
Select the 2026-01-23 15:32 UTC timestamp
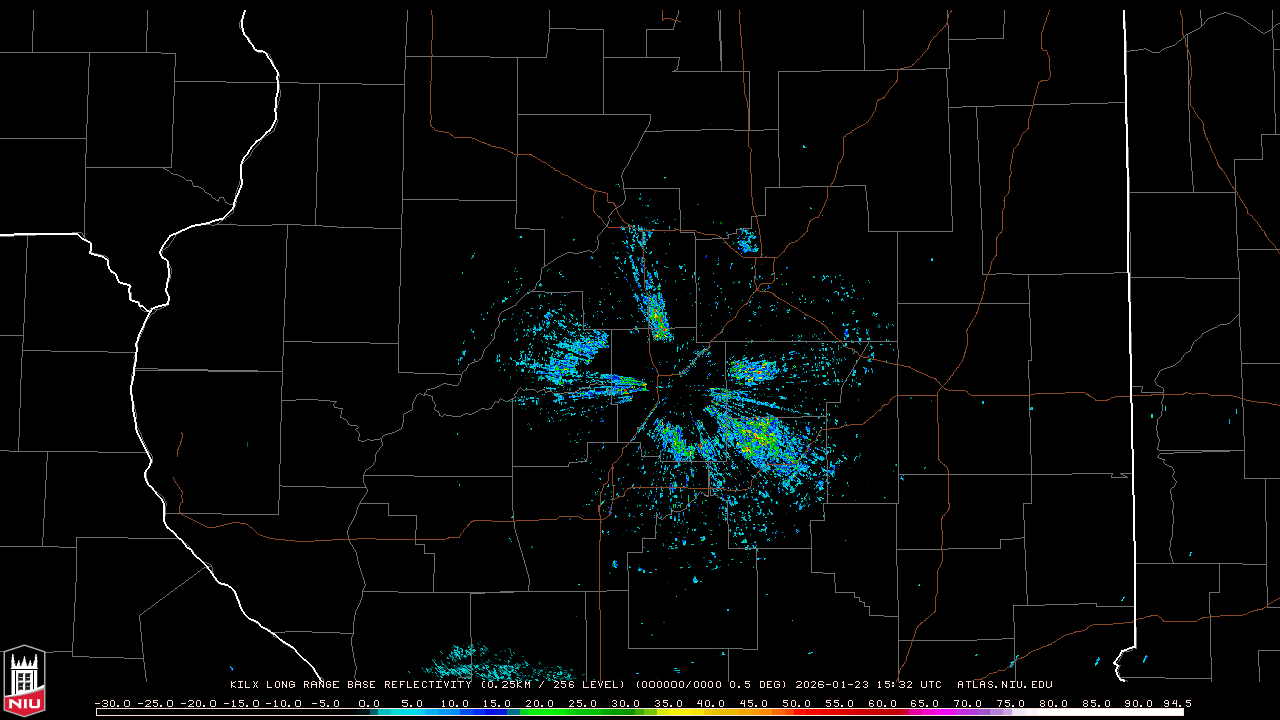[869, 685]
